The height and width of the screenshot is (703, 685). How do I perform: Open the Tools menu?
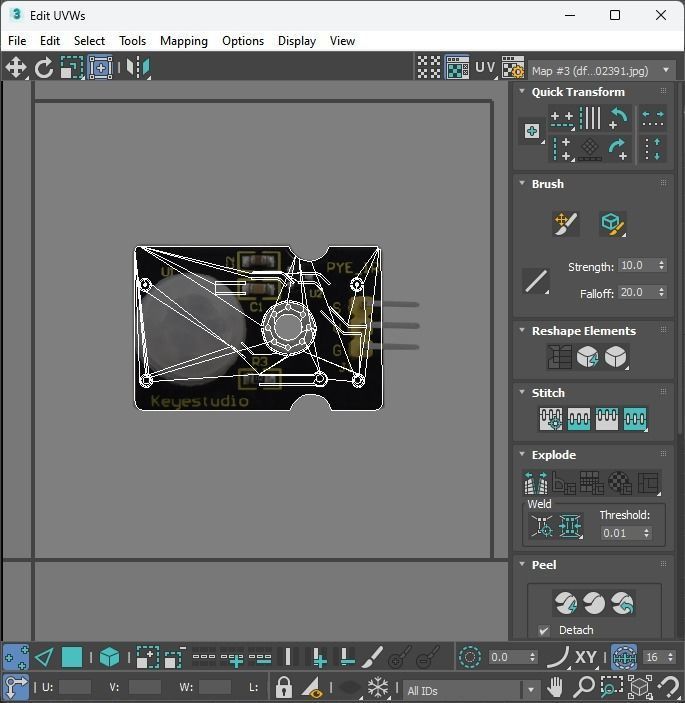(132, 41)
